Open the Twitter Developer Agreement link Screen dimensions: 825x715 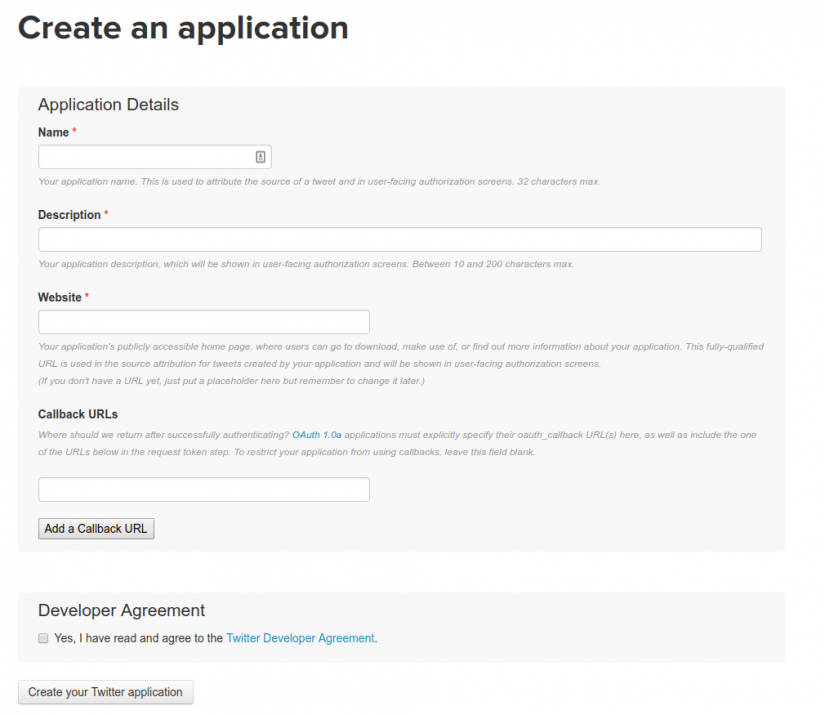[300, 637]
